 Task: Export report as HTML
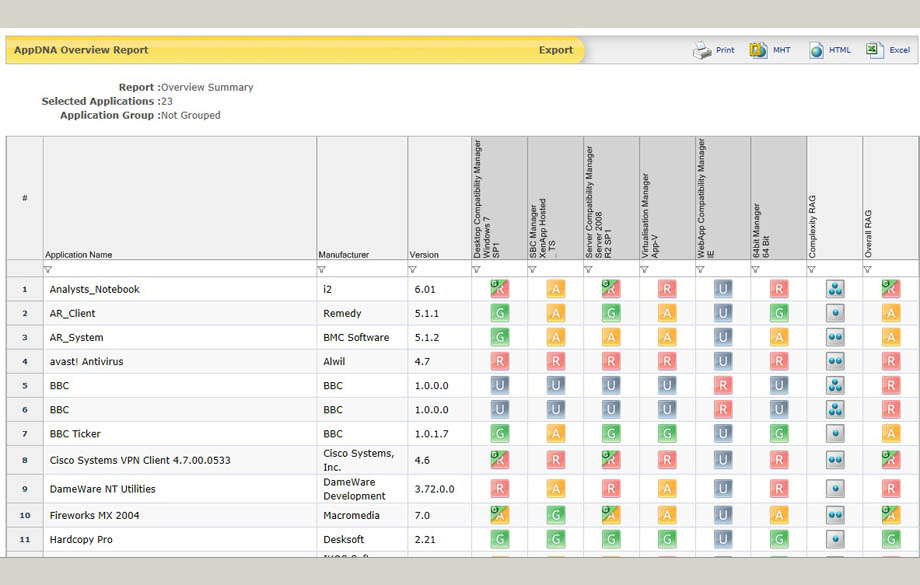tap(830, 50)
